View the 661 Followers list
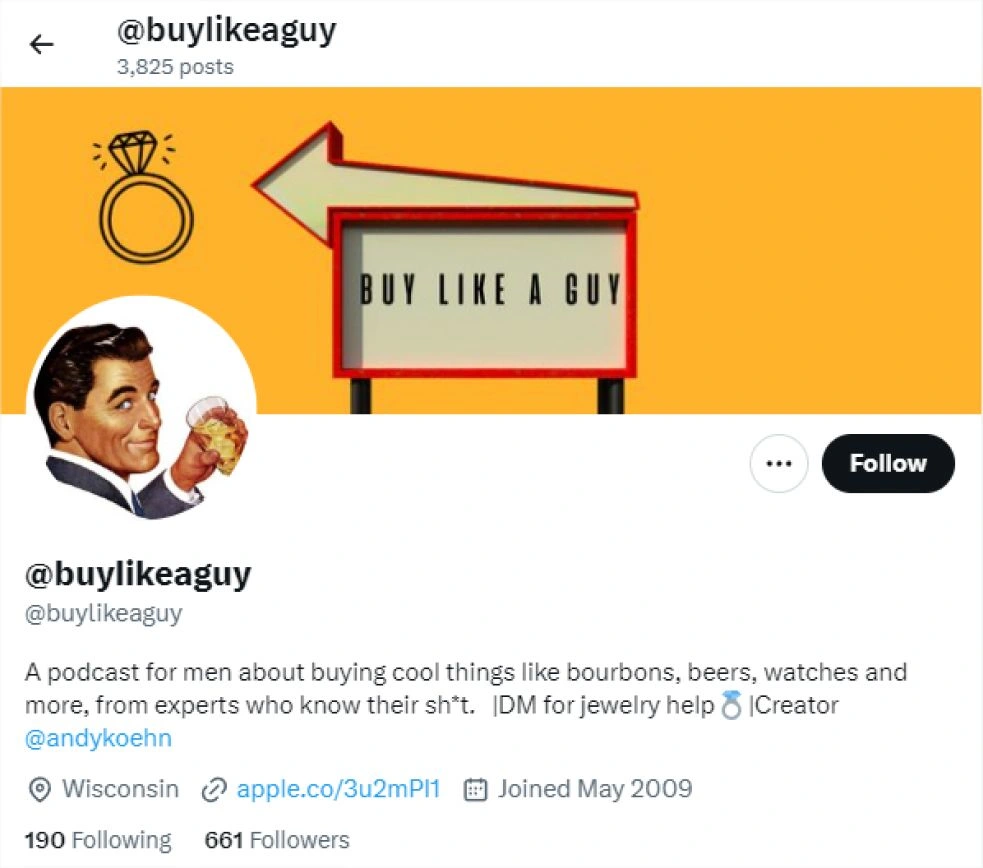 tap(276, 840)
